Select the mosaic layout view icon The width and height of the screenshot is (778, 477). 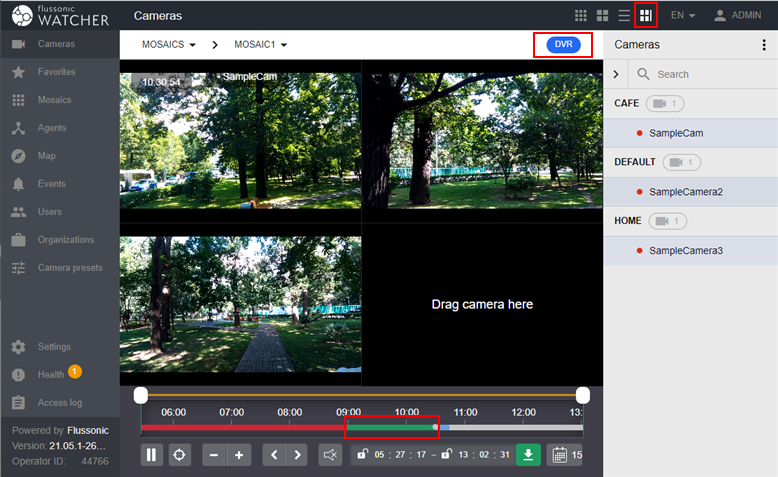(646, 15)
